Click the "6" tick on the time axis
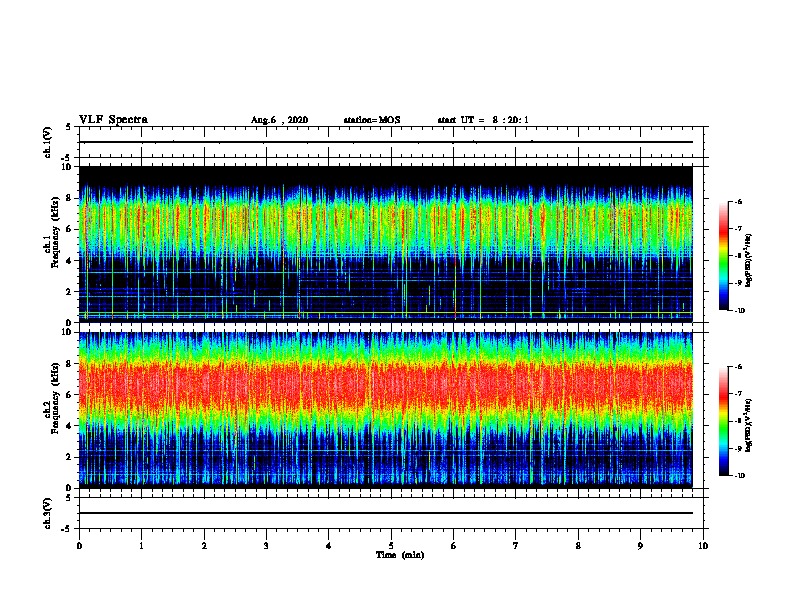 pyautogui.click(x=454, y=546)
